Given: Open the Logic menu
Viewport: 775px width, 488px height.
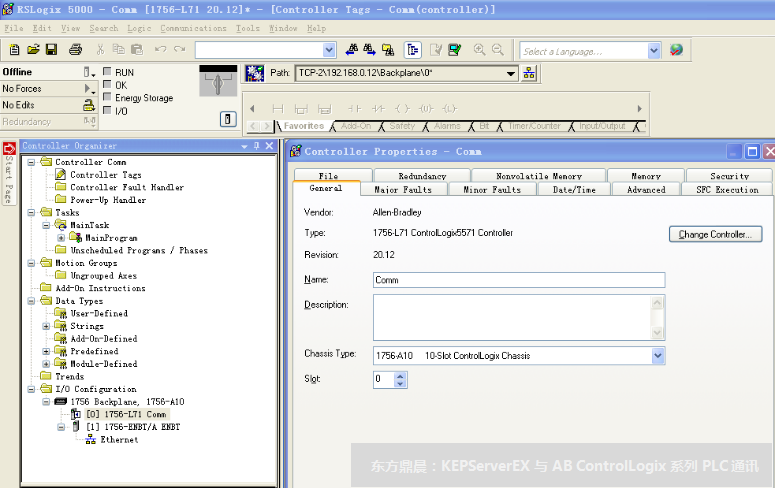Looking at the screenshot, I should coord(139,28).
